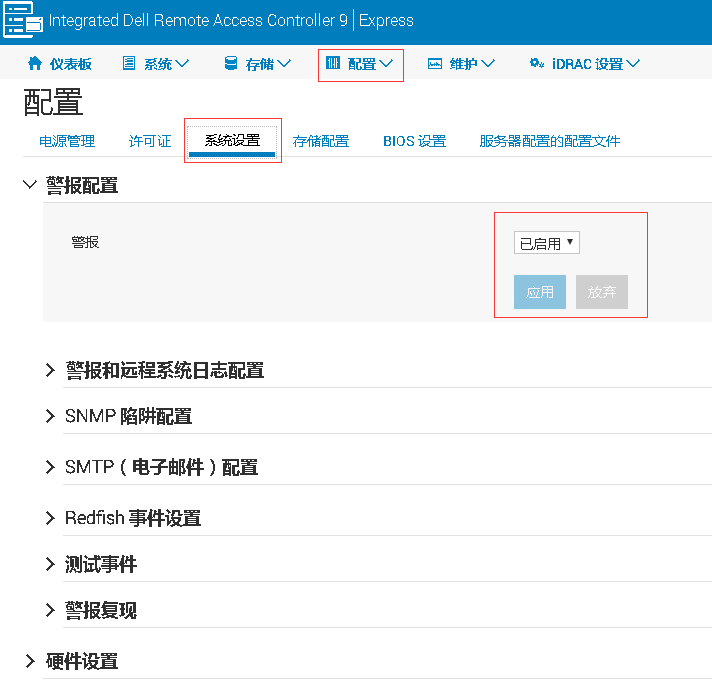Click the document icon beside 系统
Screen dimensions: 712x699
pyautogui.click(x=129, y=63)
